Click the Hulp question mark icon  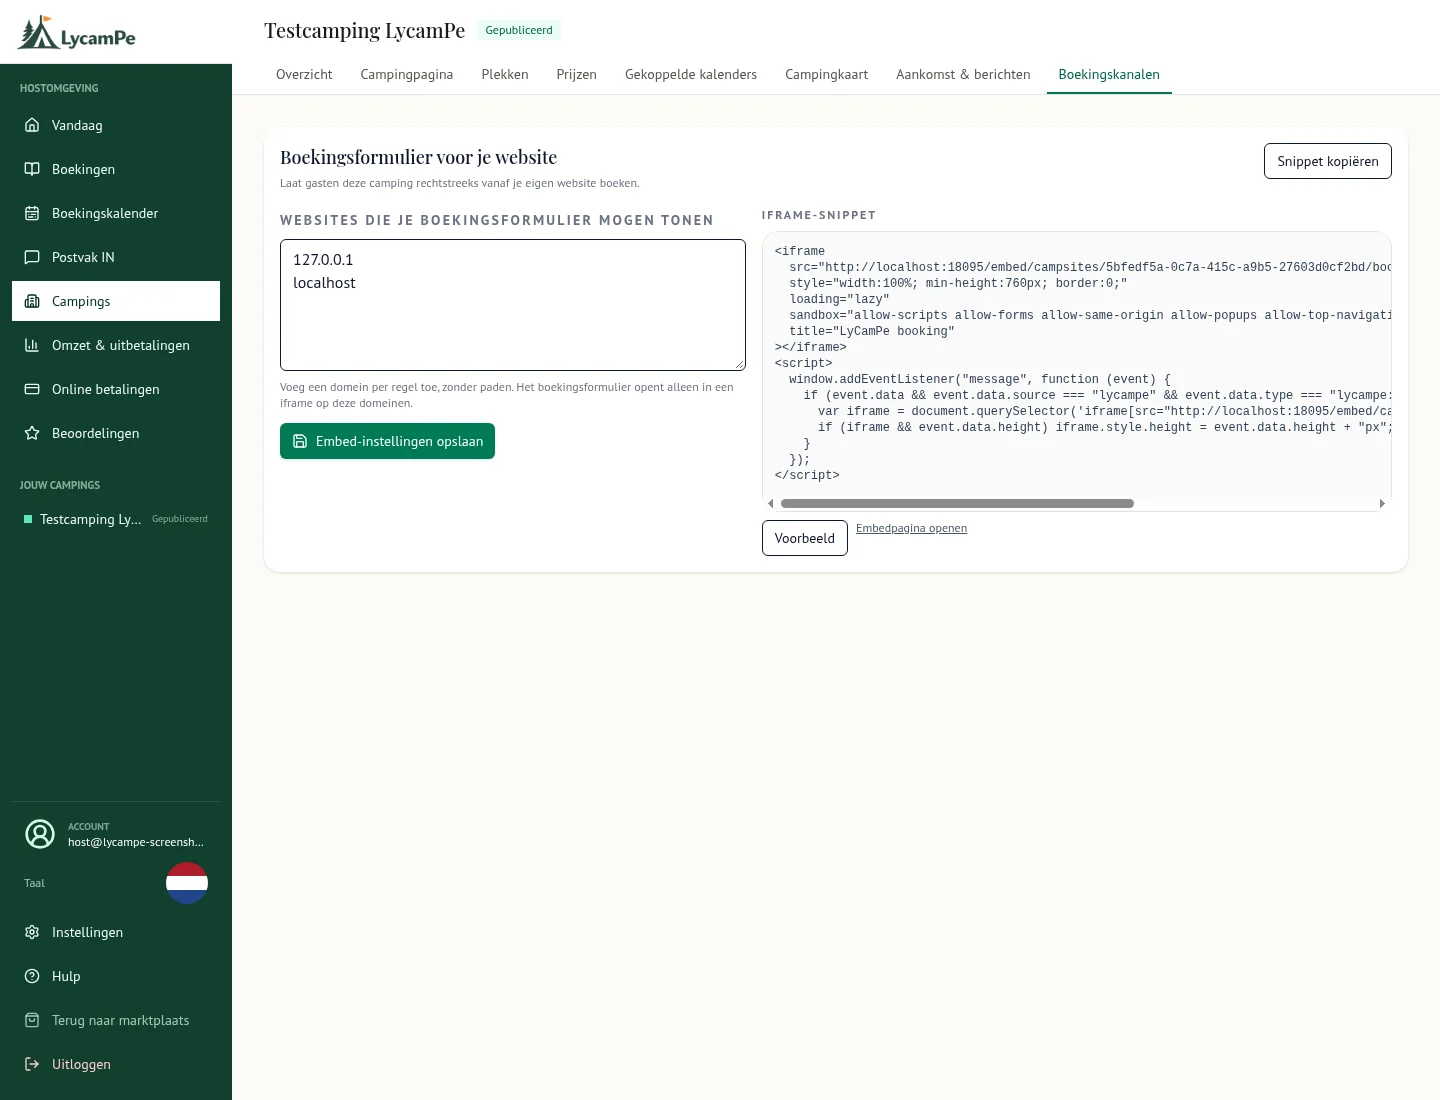[x=32, y=976]
